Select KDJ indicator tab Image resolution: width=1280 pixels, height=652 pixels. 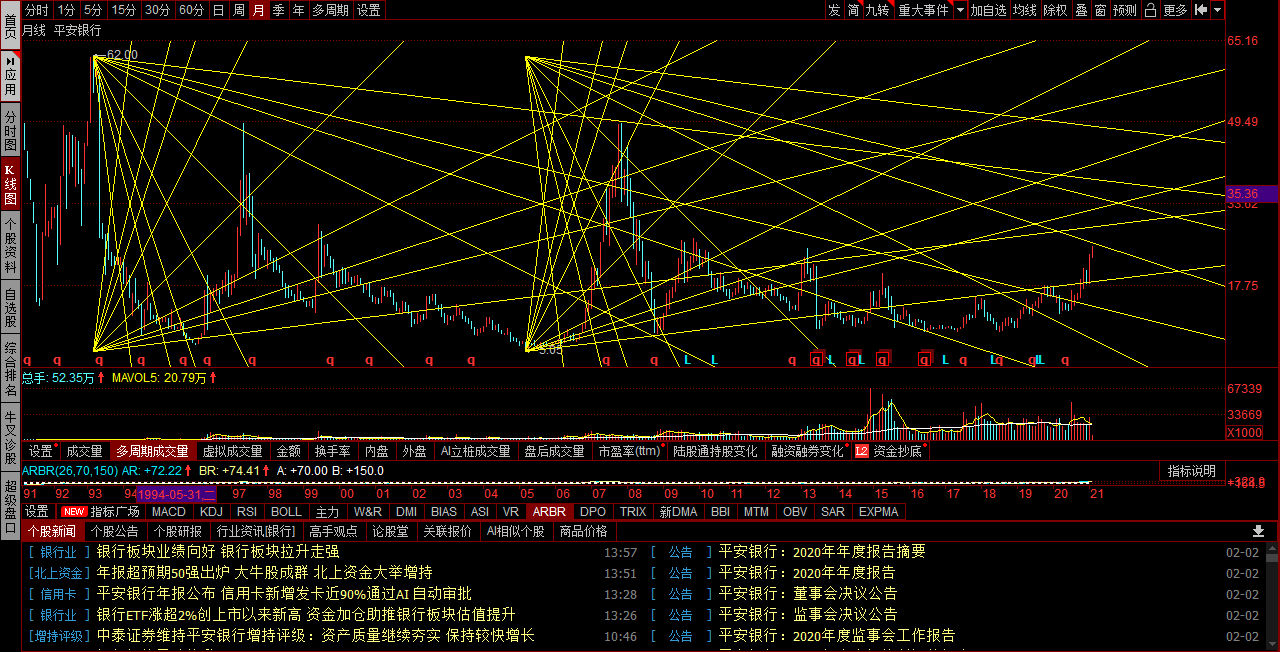211,511
